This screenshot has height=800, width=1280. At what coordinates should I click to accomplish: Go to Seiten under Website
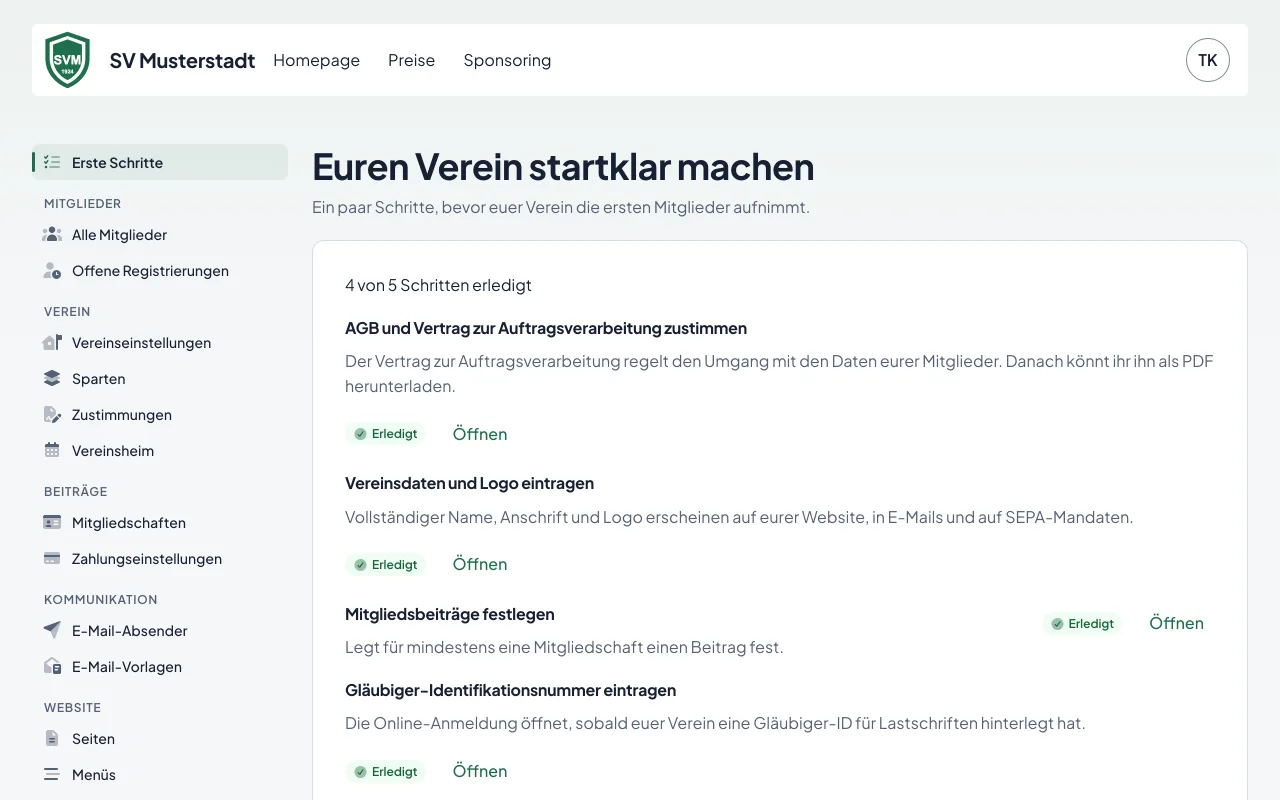coord(160,738)
